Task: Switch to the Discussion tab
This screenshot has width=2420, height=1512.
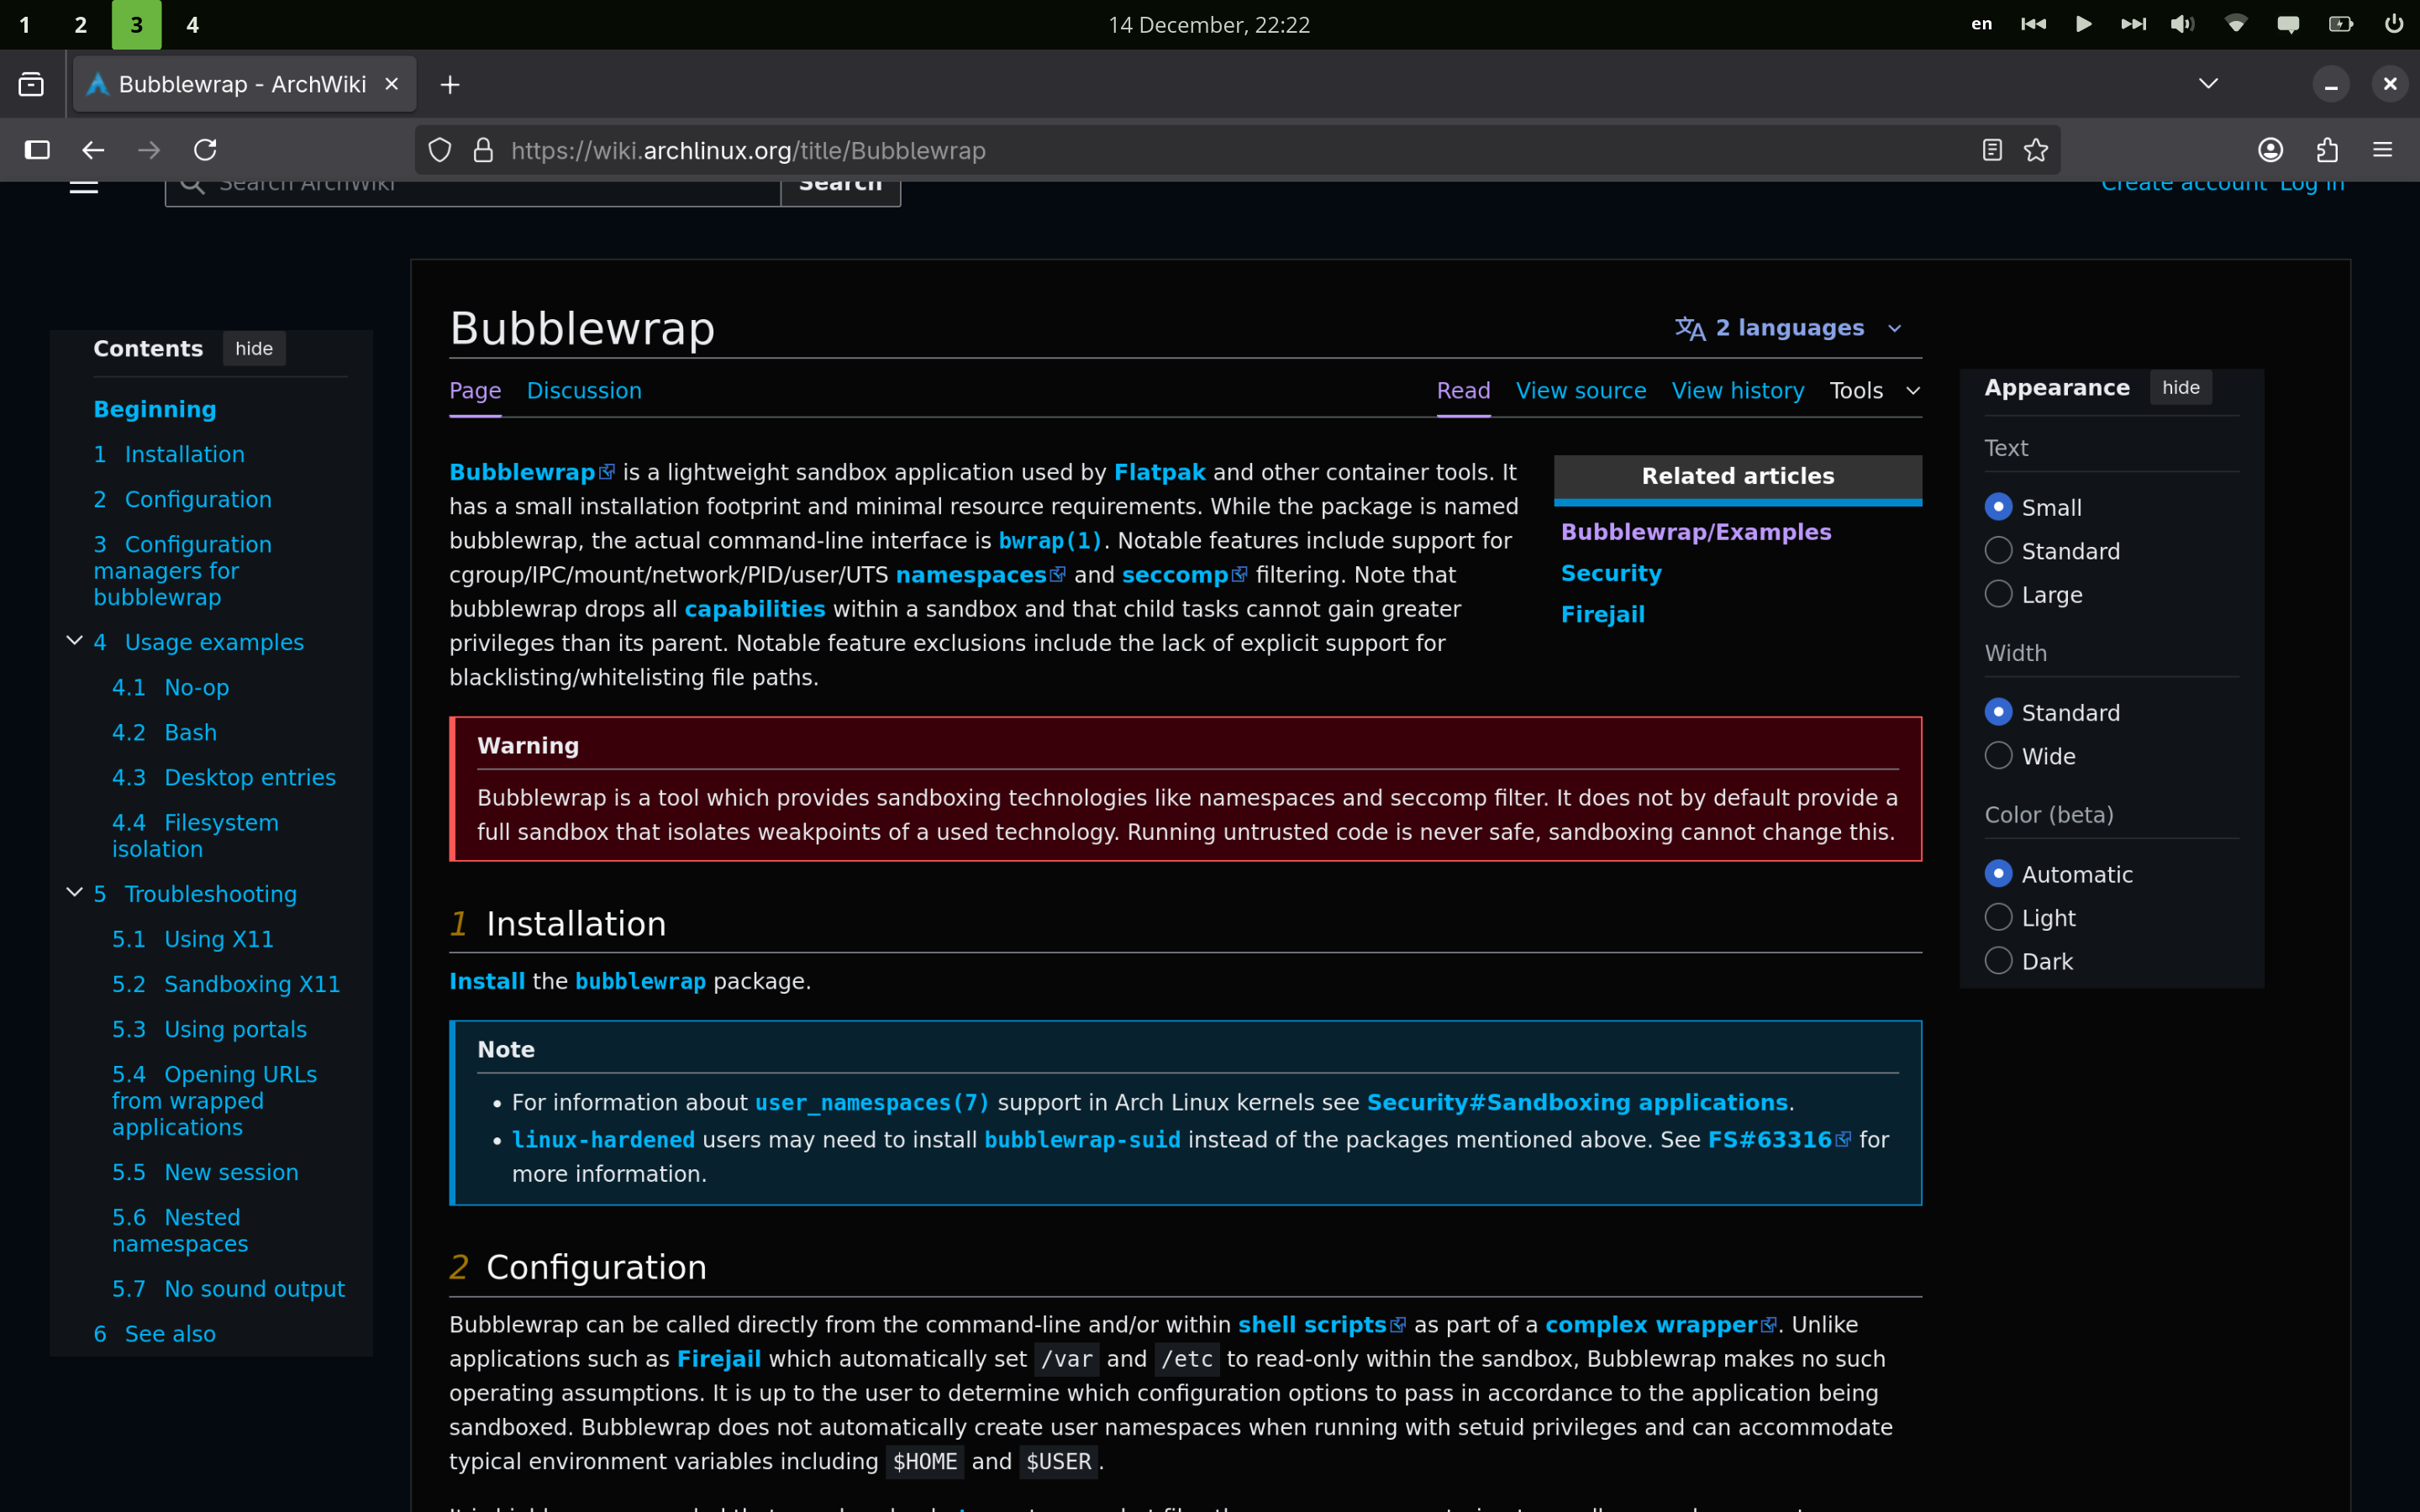Action: tap(584, 391)
